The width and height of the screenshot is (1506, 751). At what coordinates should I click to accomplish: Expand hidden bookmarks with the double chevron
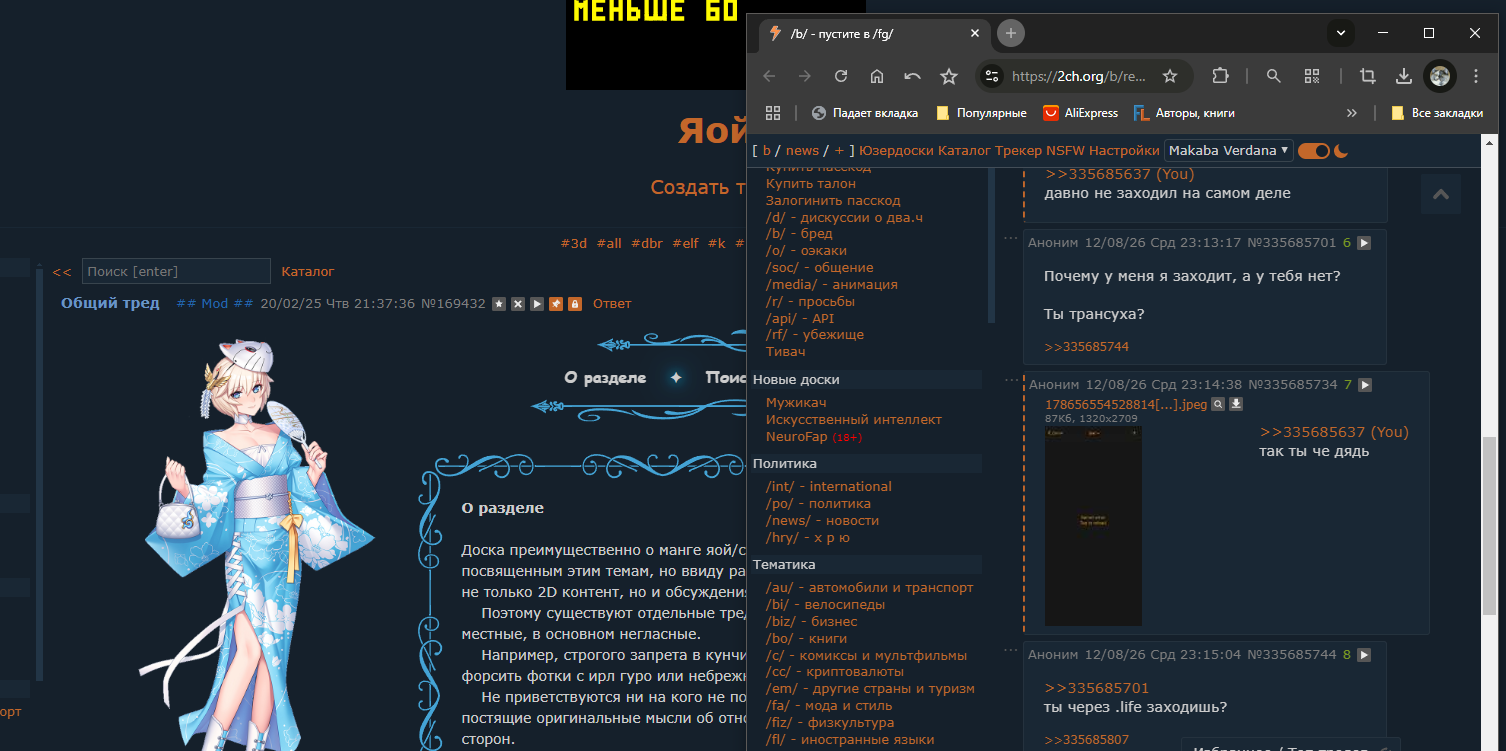pos(1352,113)
